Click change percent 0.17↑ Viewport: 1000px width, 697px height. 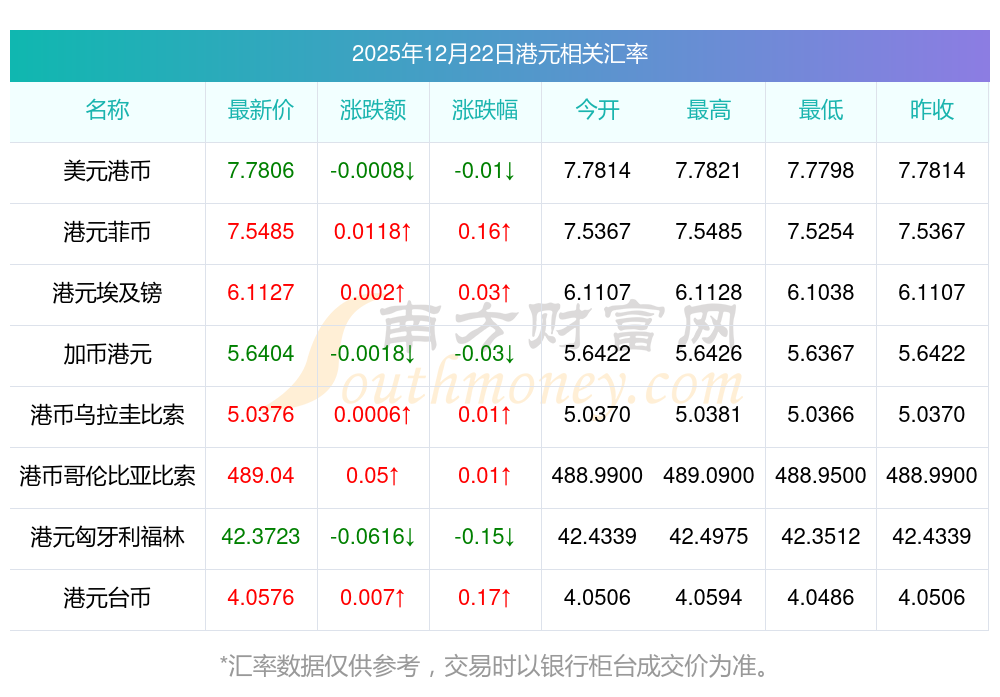click(485, 598)
